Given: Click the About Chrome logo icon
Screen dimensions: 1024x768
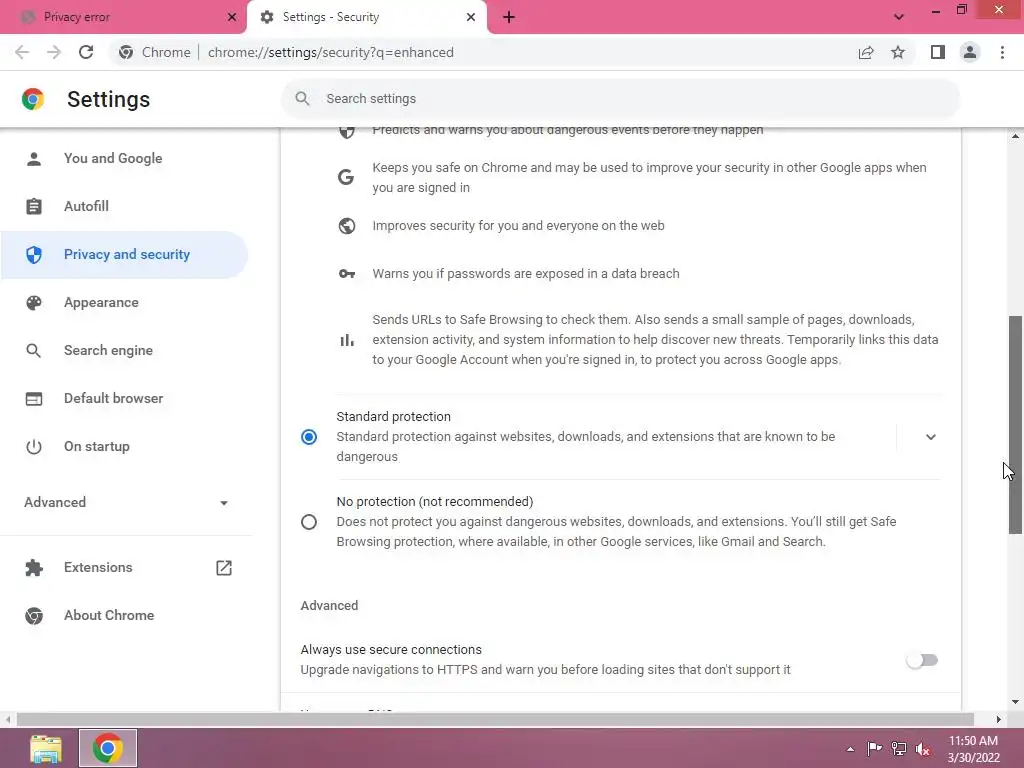Looking at the screenshot, I should coord(34,615).
